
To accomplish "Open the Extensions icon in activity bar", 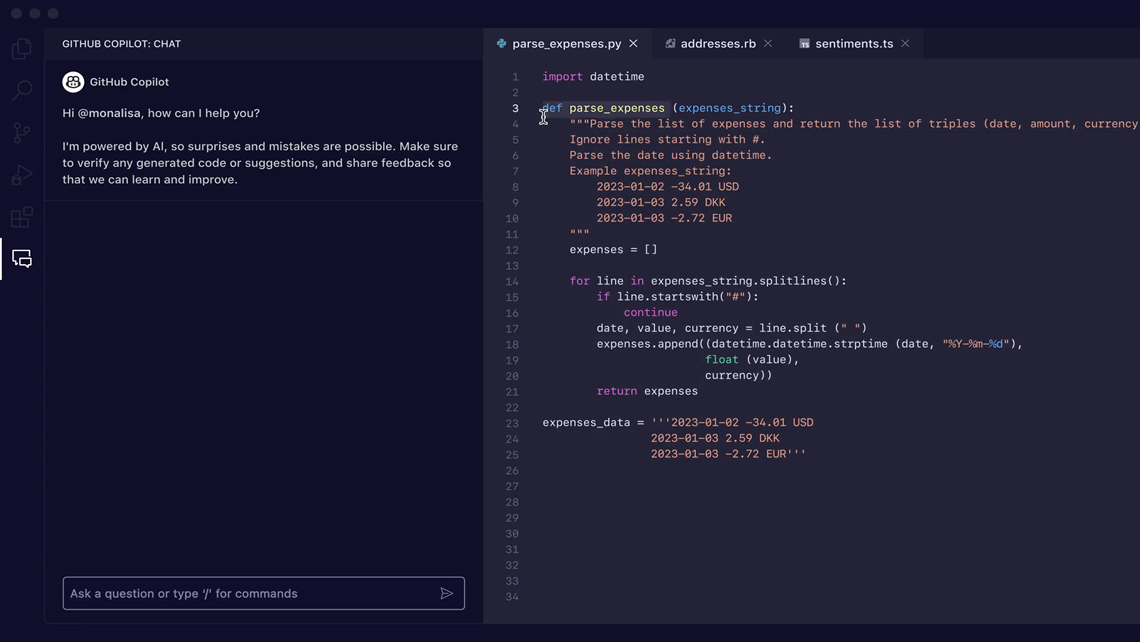I will [22, 217].
